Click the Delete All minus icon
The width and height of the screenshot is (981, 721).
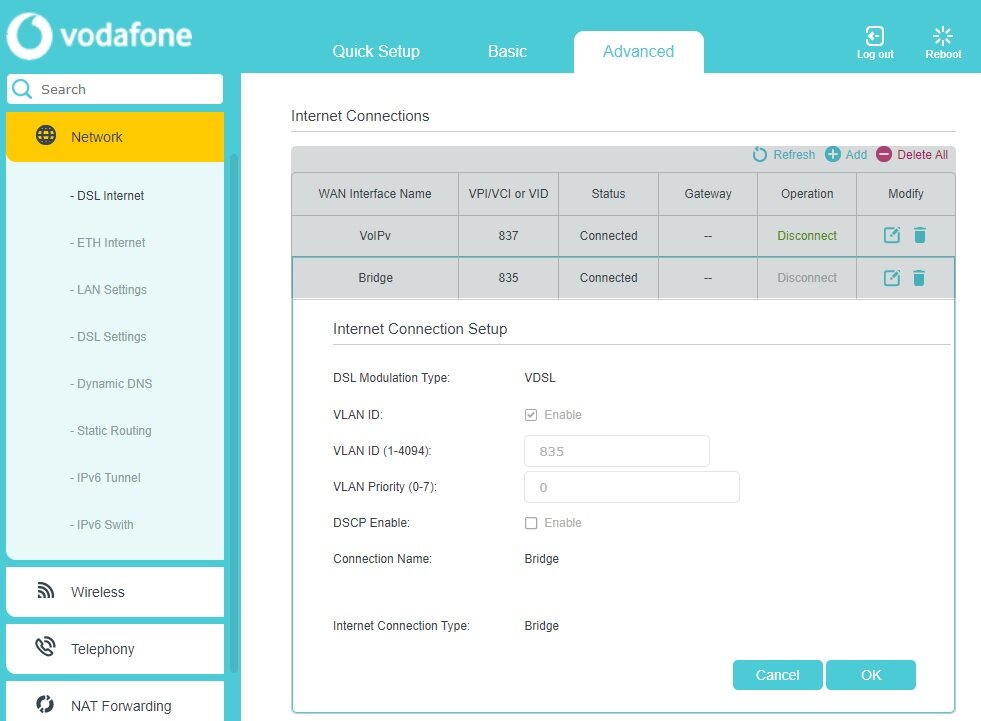tap(883, 154)
